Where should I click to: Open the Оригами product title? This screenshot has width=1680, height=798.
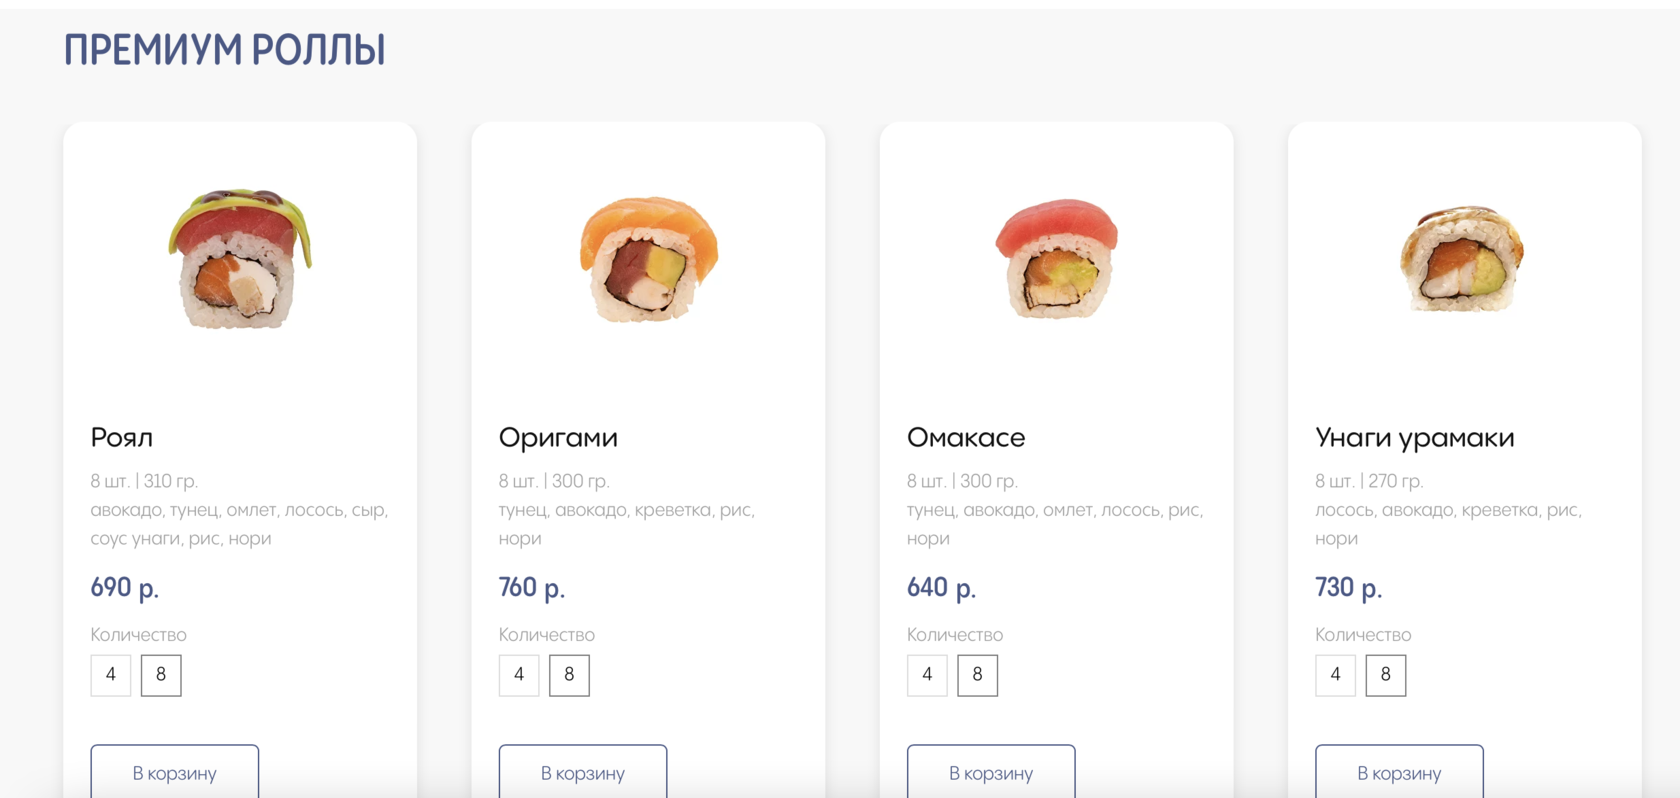click(558, 438)
